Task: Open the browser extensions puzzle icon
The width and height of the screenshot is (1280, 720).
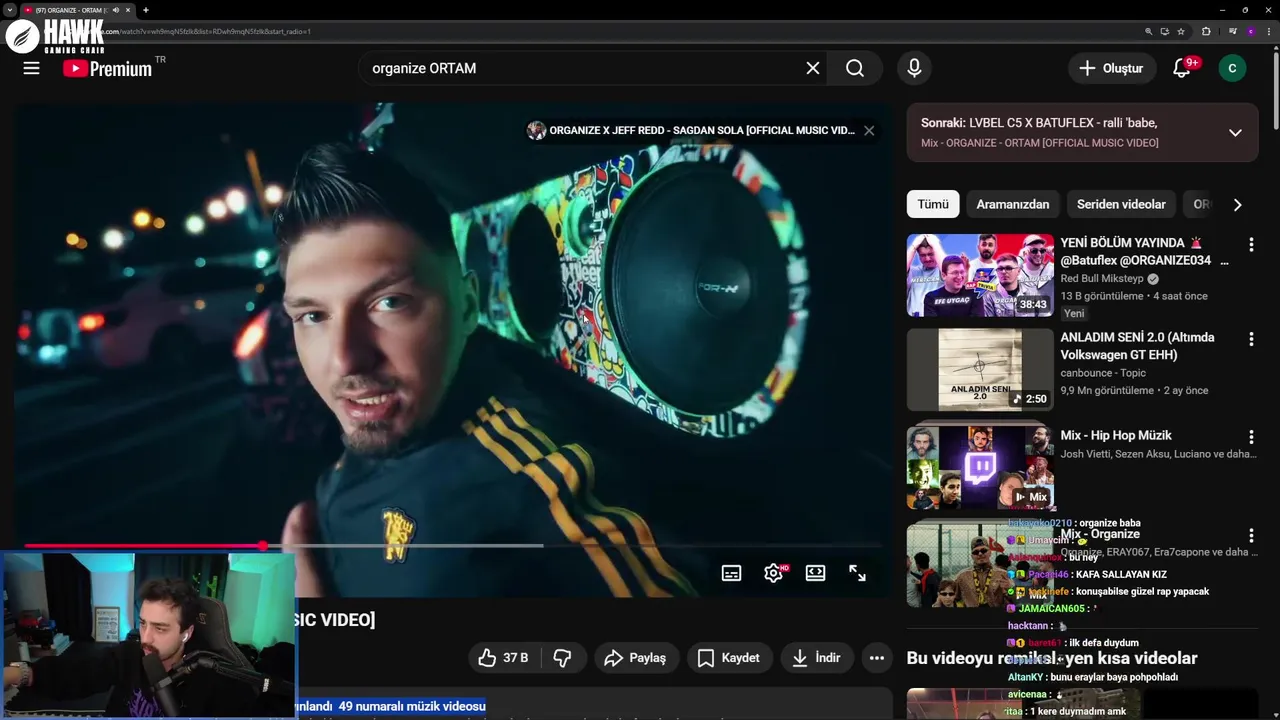Action: tap(1206, 31)
